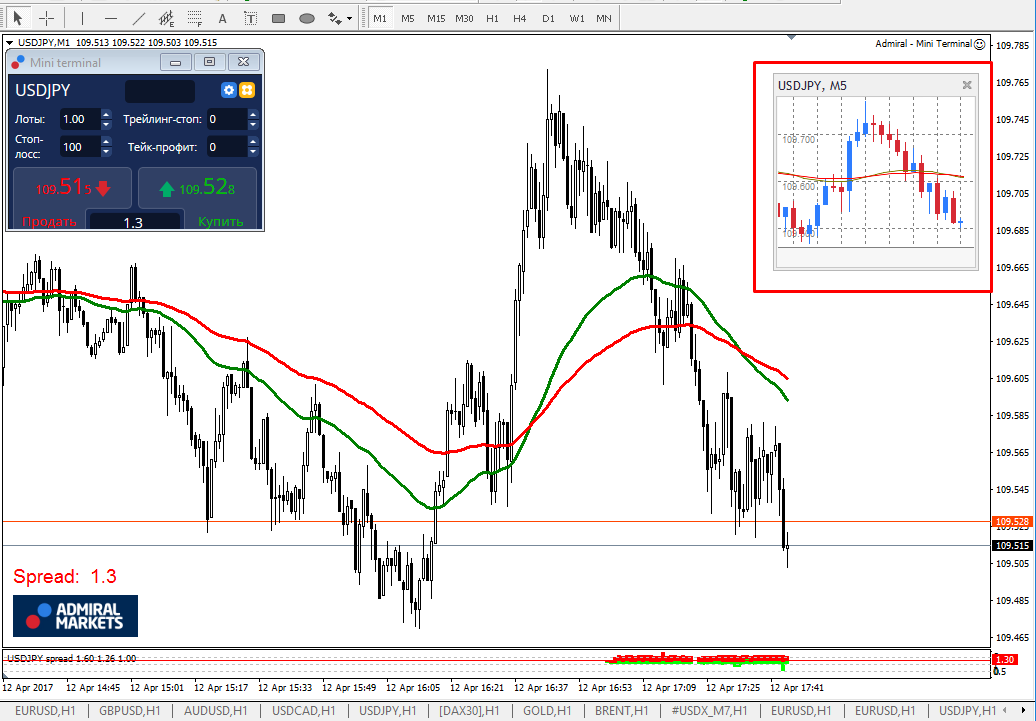Click the Admiral - Mini Terminal smiley icon
1036x721 pixels.
(980, 44)
